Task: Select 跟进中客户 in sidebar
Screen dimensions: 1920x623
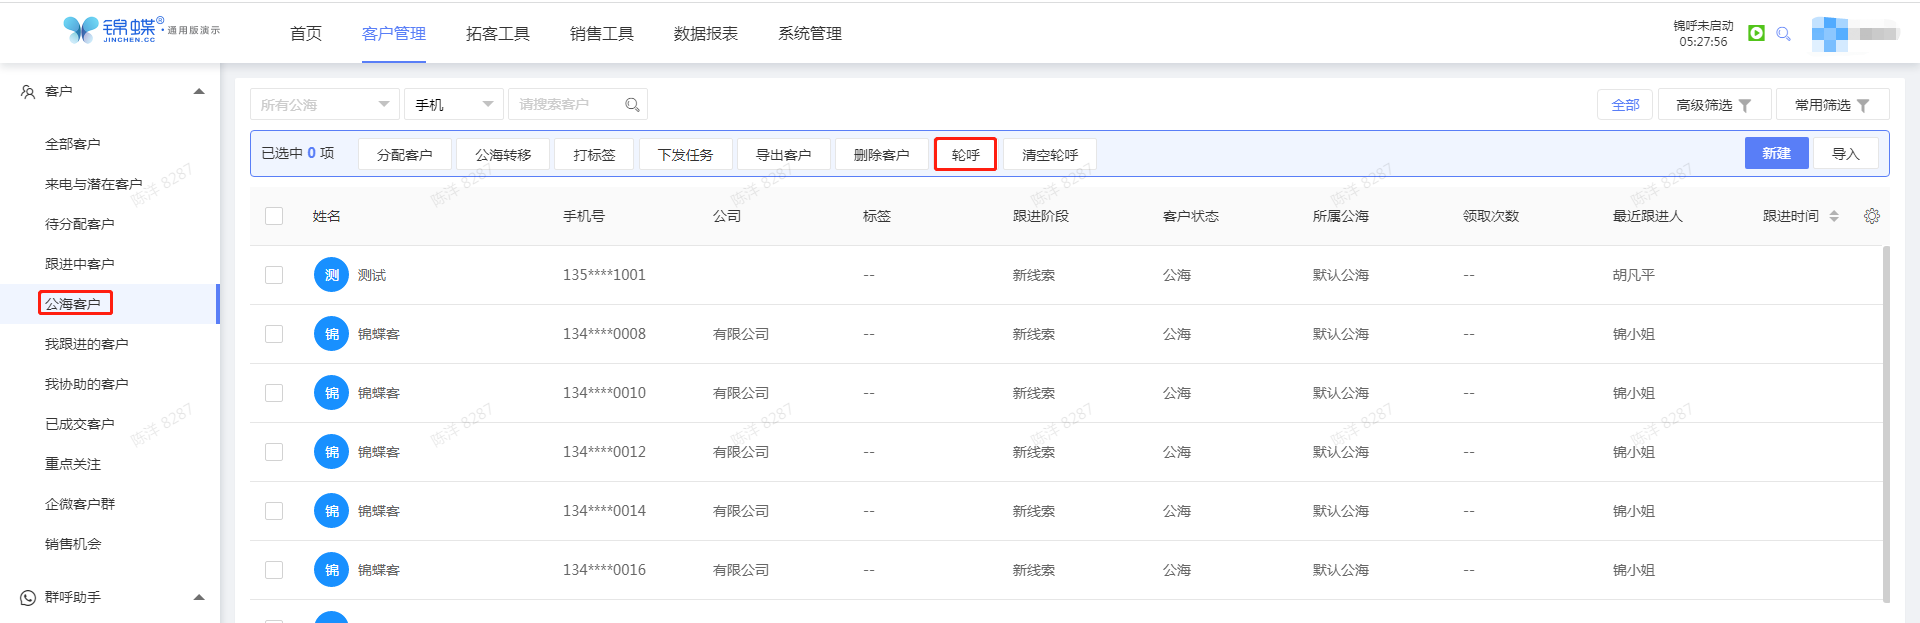Action: pos(80,264)
